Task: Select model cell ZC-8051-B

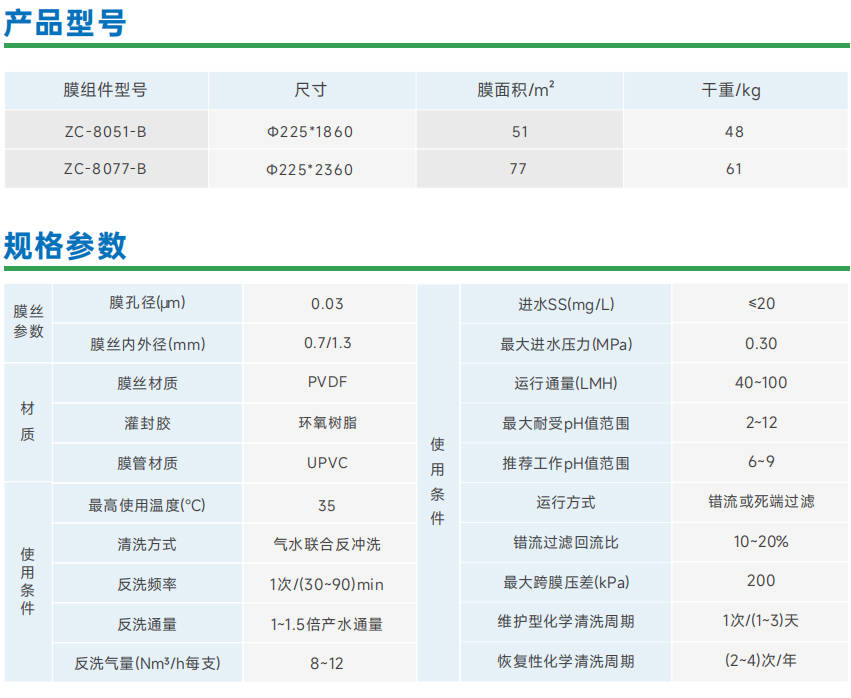Action: [x=106, y=132]
